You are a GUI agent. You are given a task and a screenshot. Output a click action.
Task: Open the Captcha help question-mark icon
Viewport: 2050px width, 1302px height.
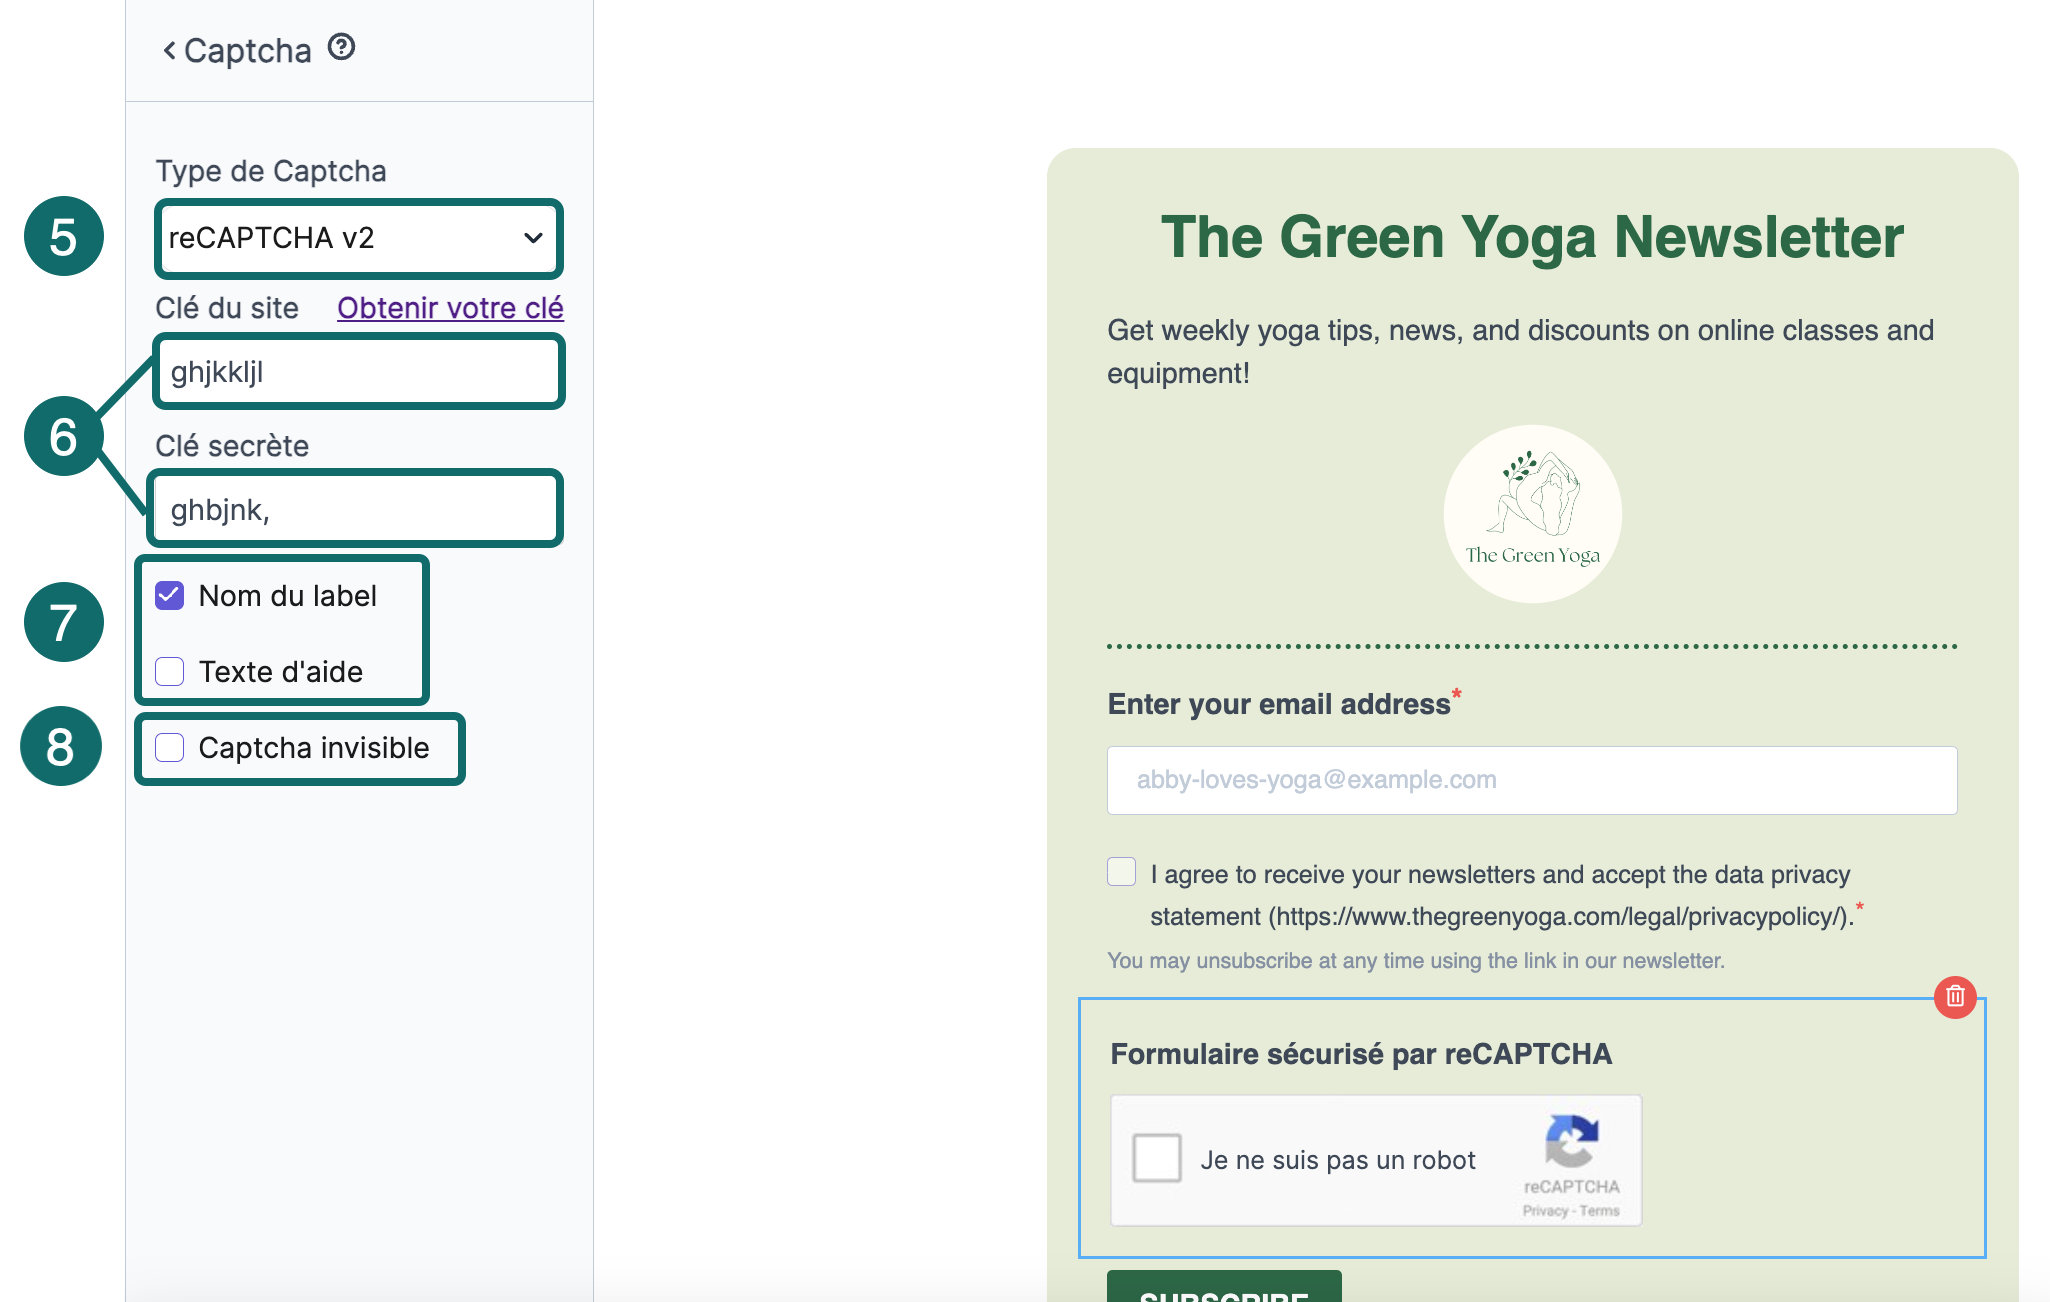(x=342, y=47)
